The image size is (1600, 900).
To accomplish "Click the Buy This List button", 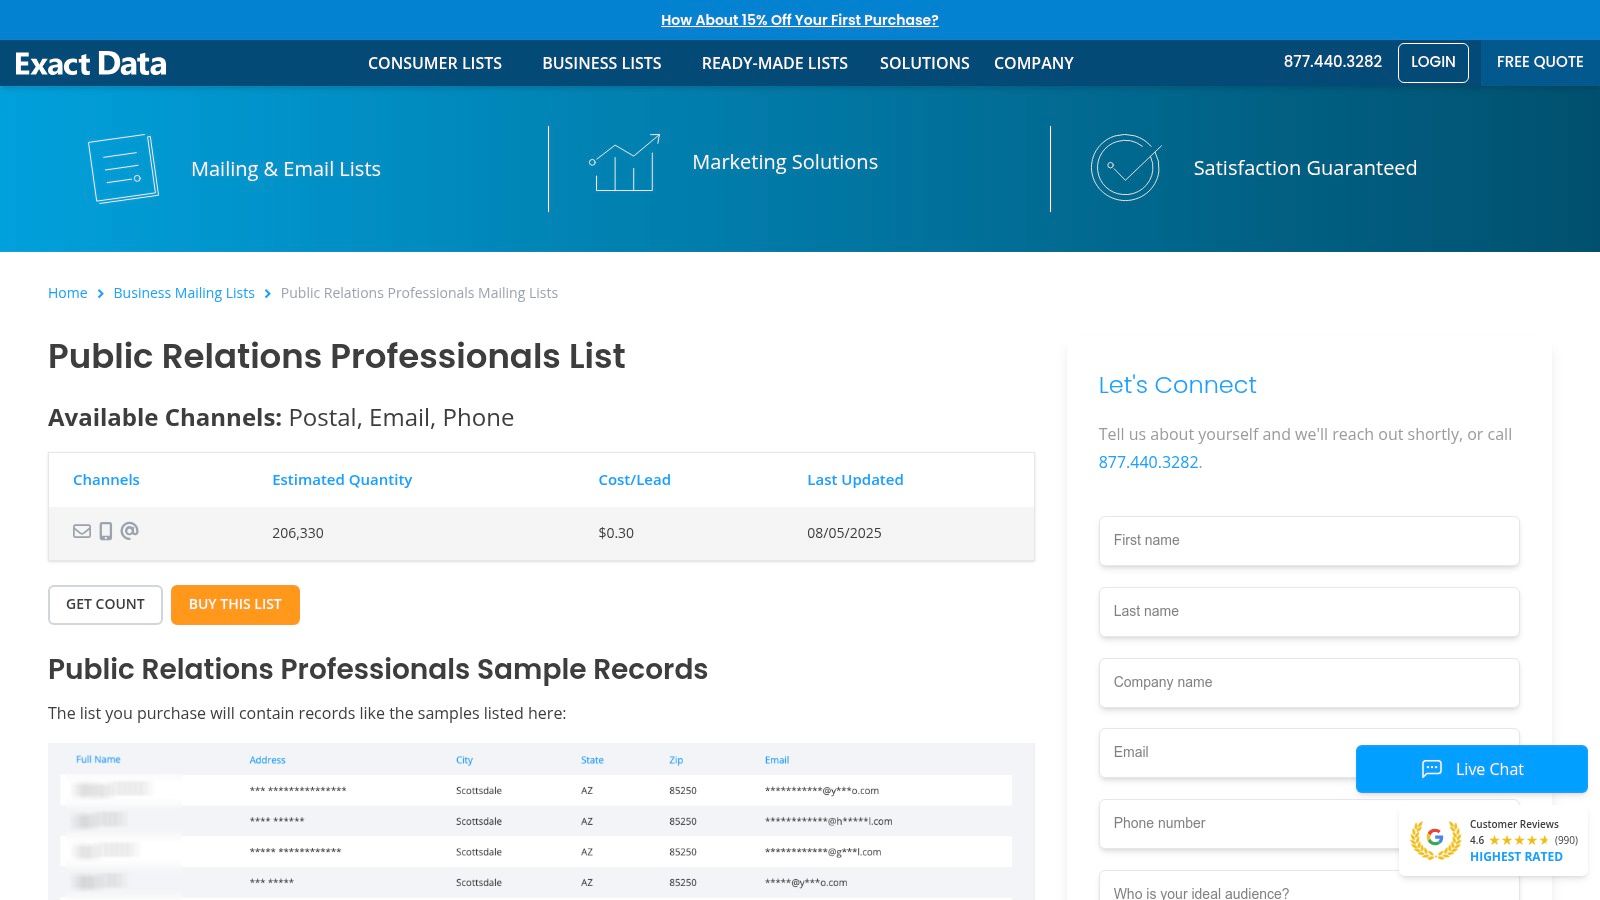I will (235, 605).
